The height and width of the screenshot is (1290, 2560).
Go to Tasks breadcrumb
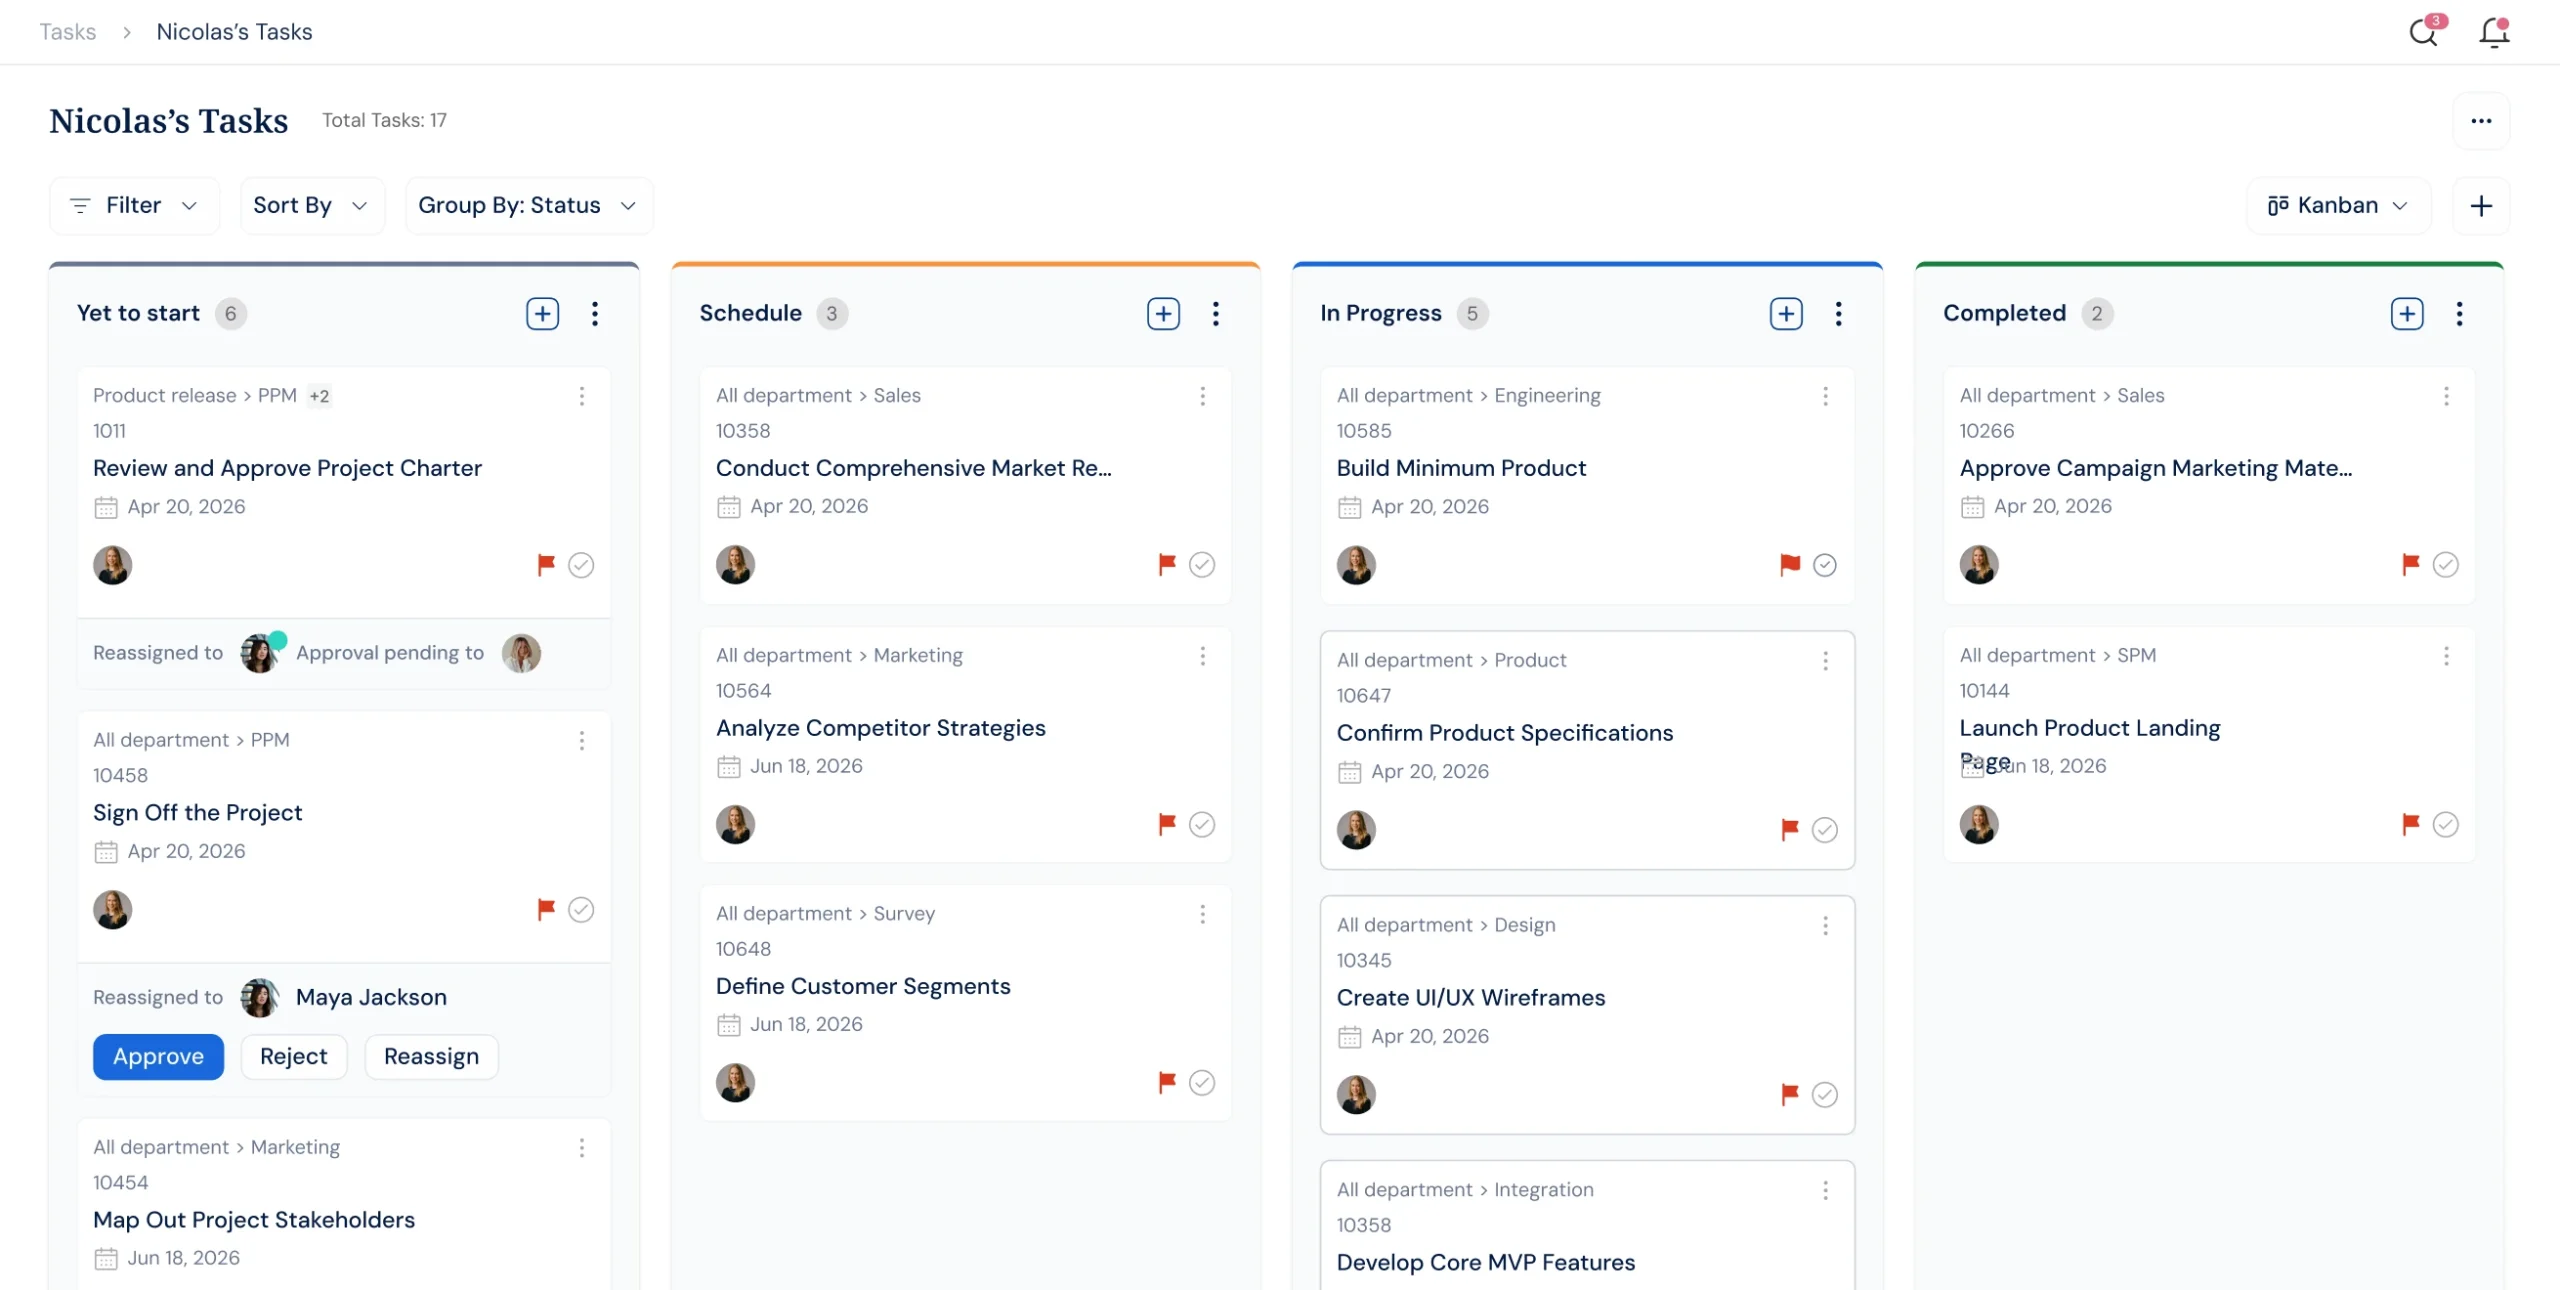click(68, 32)
